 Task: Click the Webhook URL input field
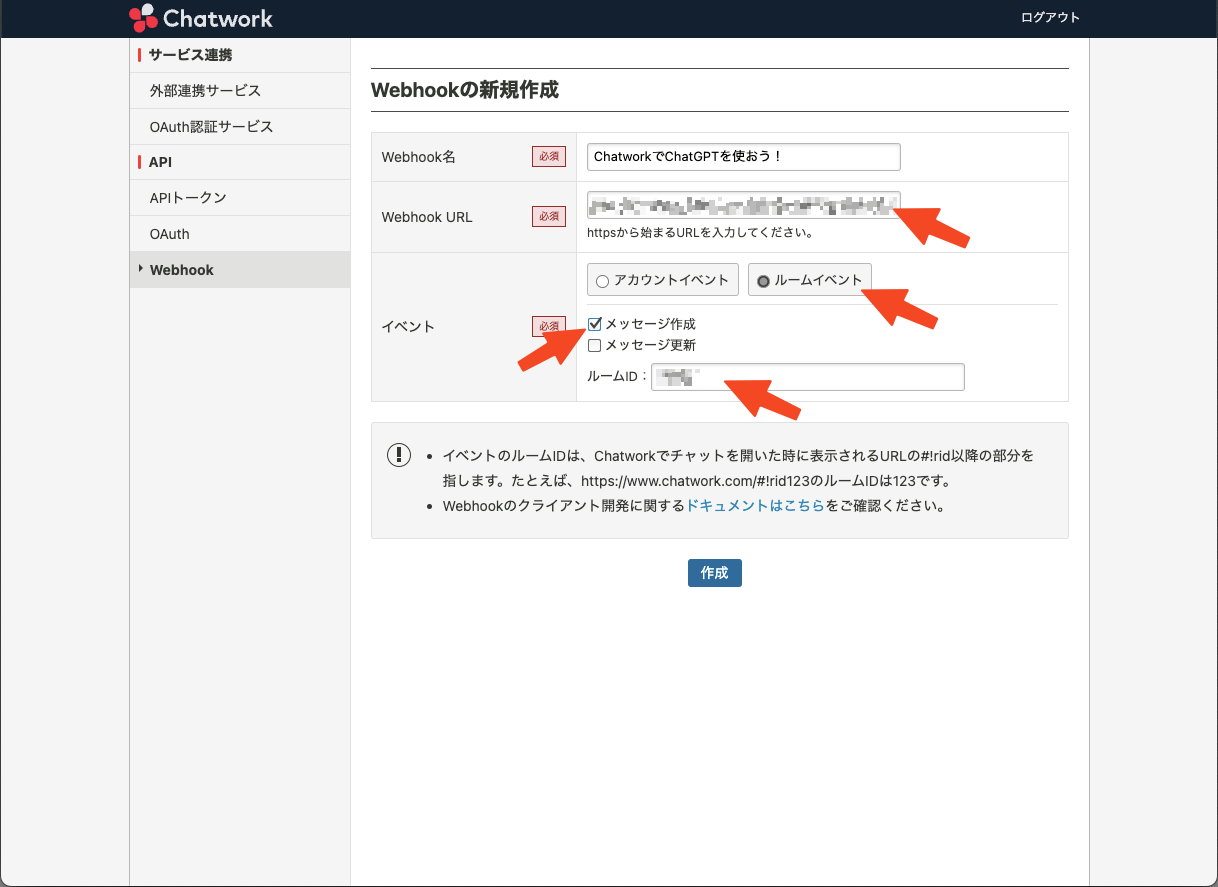(x=744, y=206)
